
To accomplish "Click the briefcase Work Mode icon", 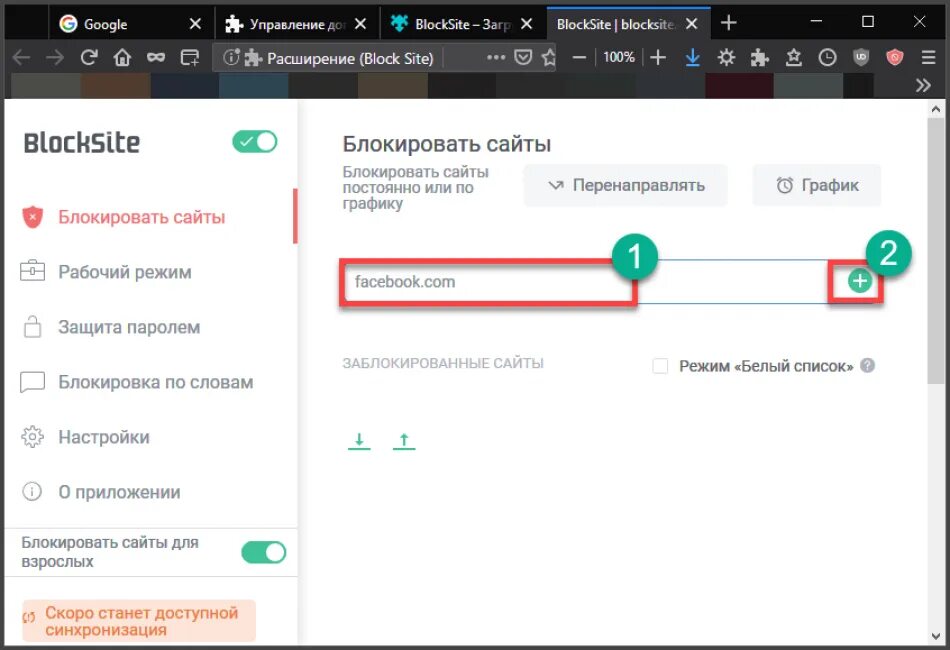I will tap(33, 271).
